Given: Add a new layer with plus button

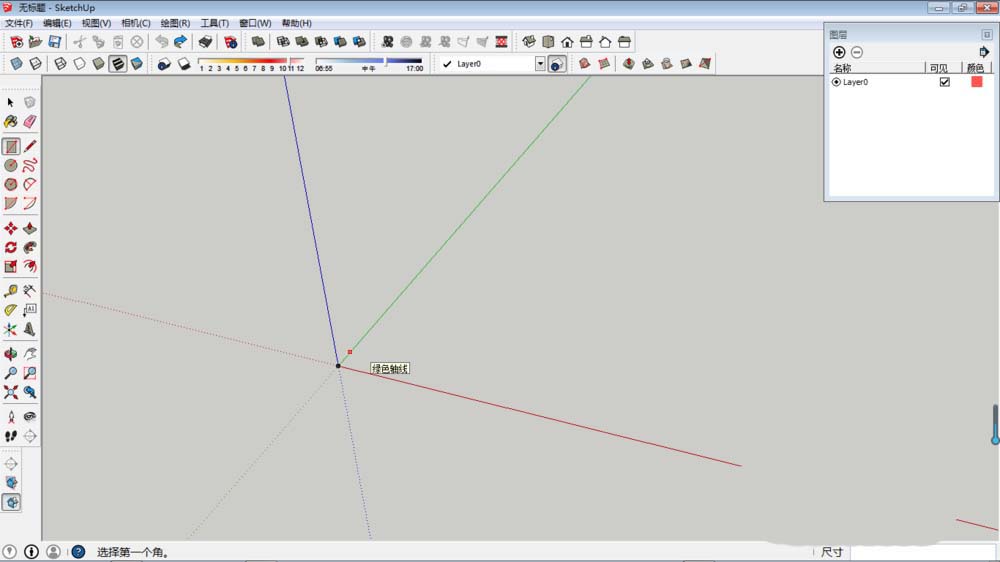Looking at the screenshot, I should [839, 52].
